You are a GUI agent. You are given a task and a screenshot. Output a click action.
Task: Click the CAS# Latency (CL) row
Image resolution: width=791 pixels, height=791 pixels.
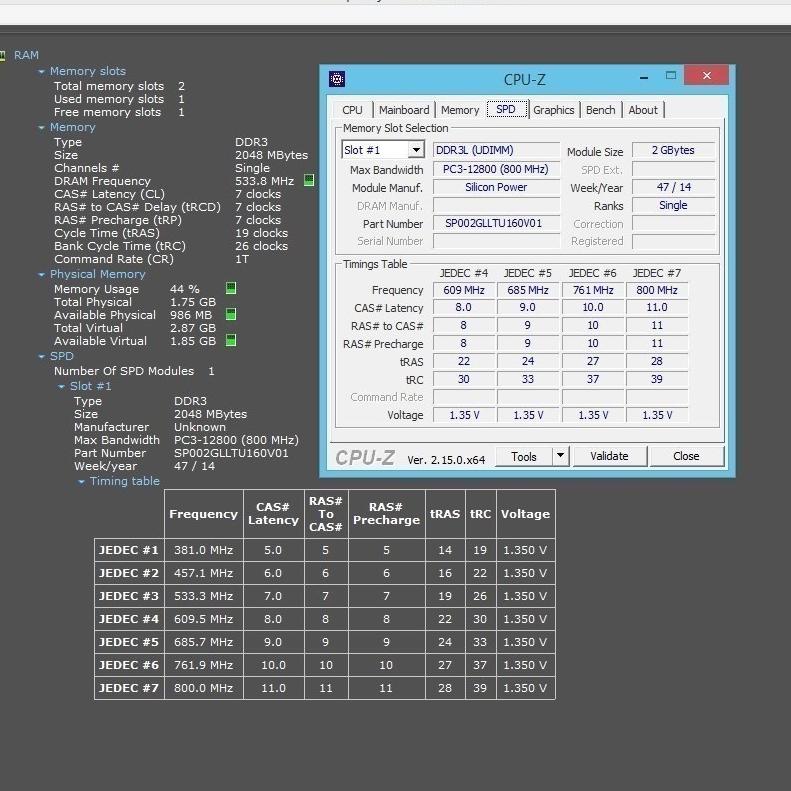[x=167, y=194]
